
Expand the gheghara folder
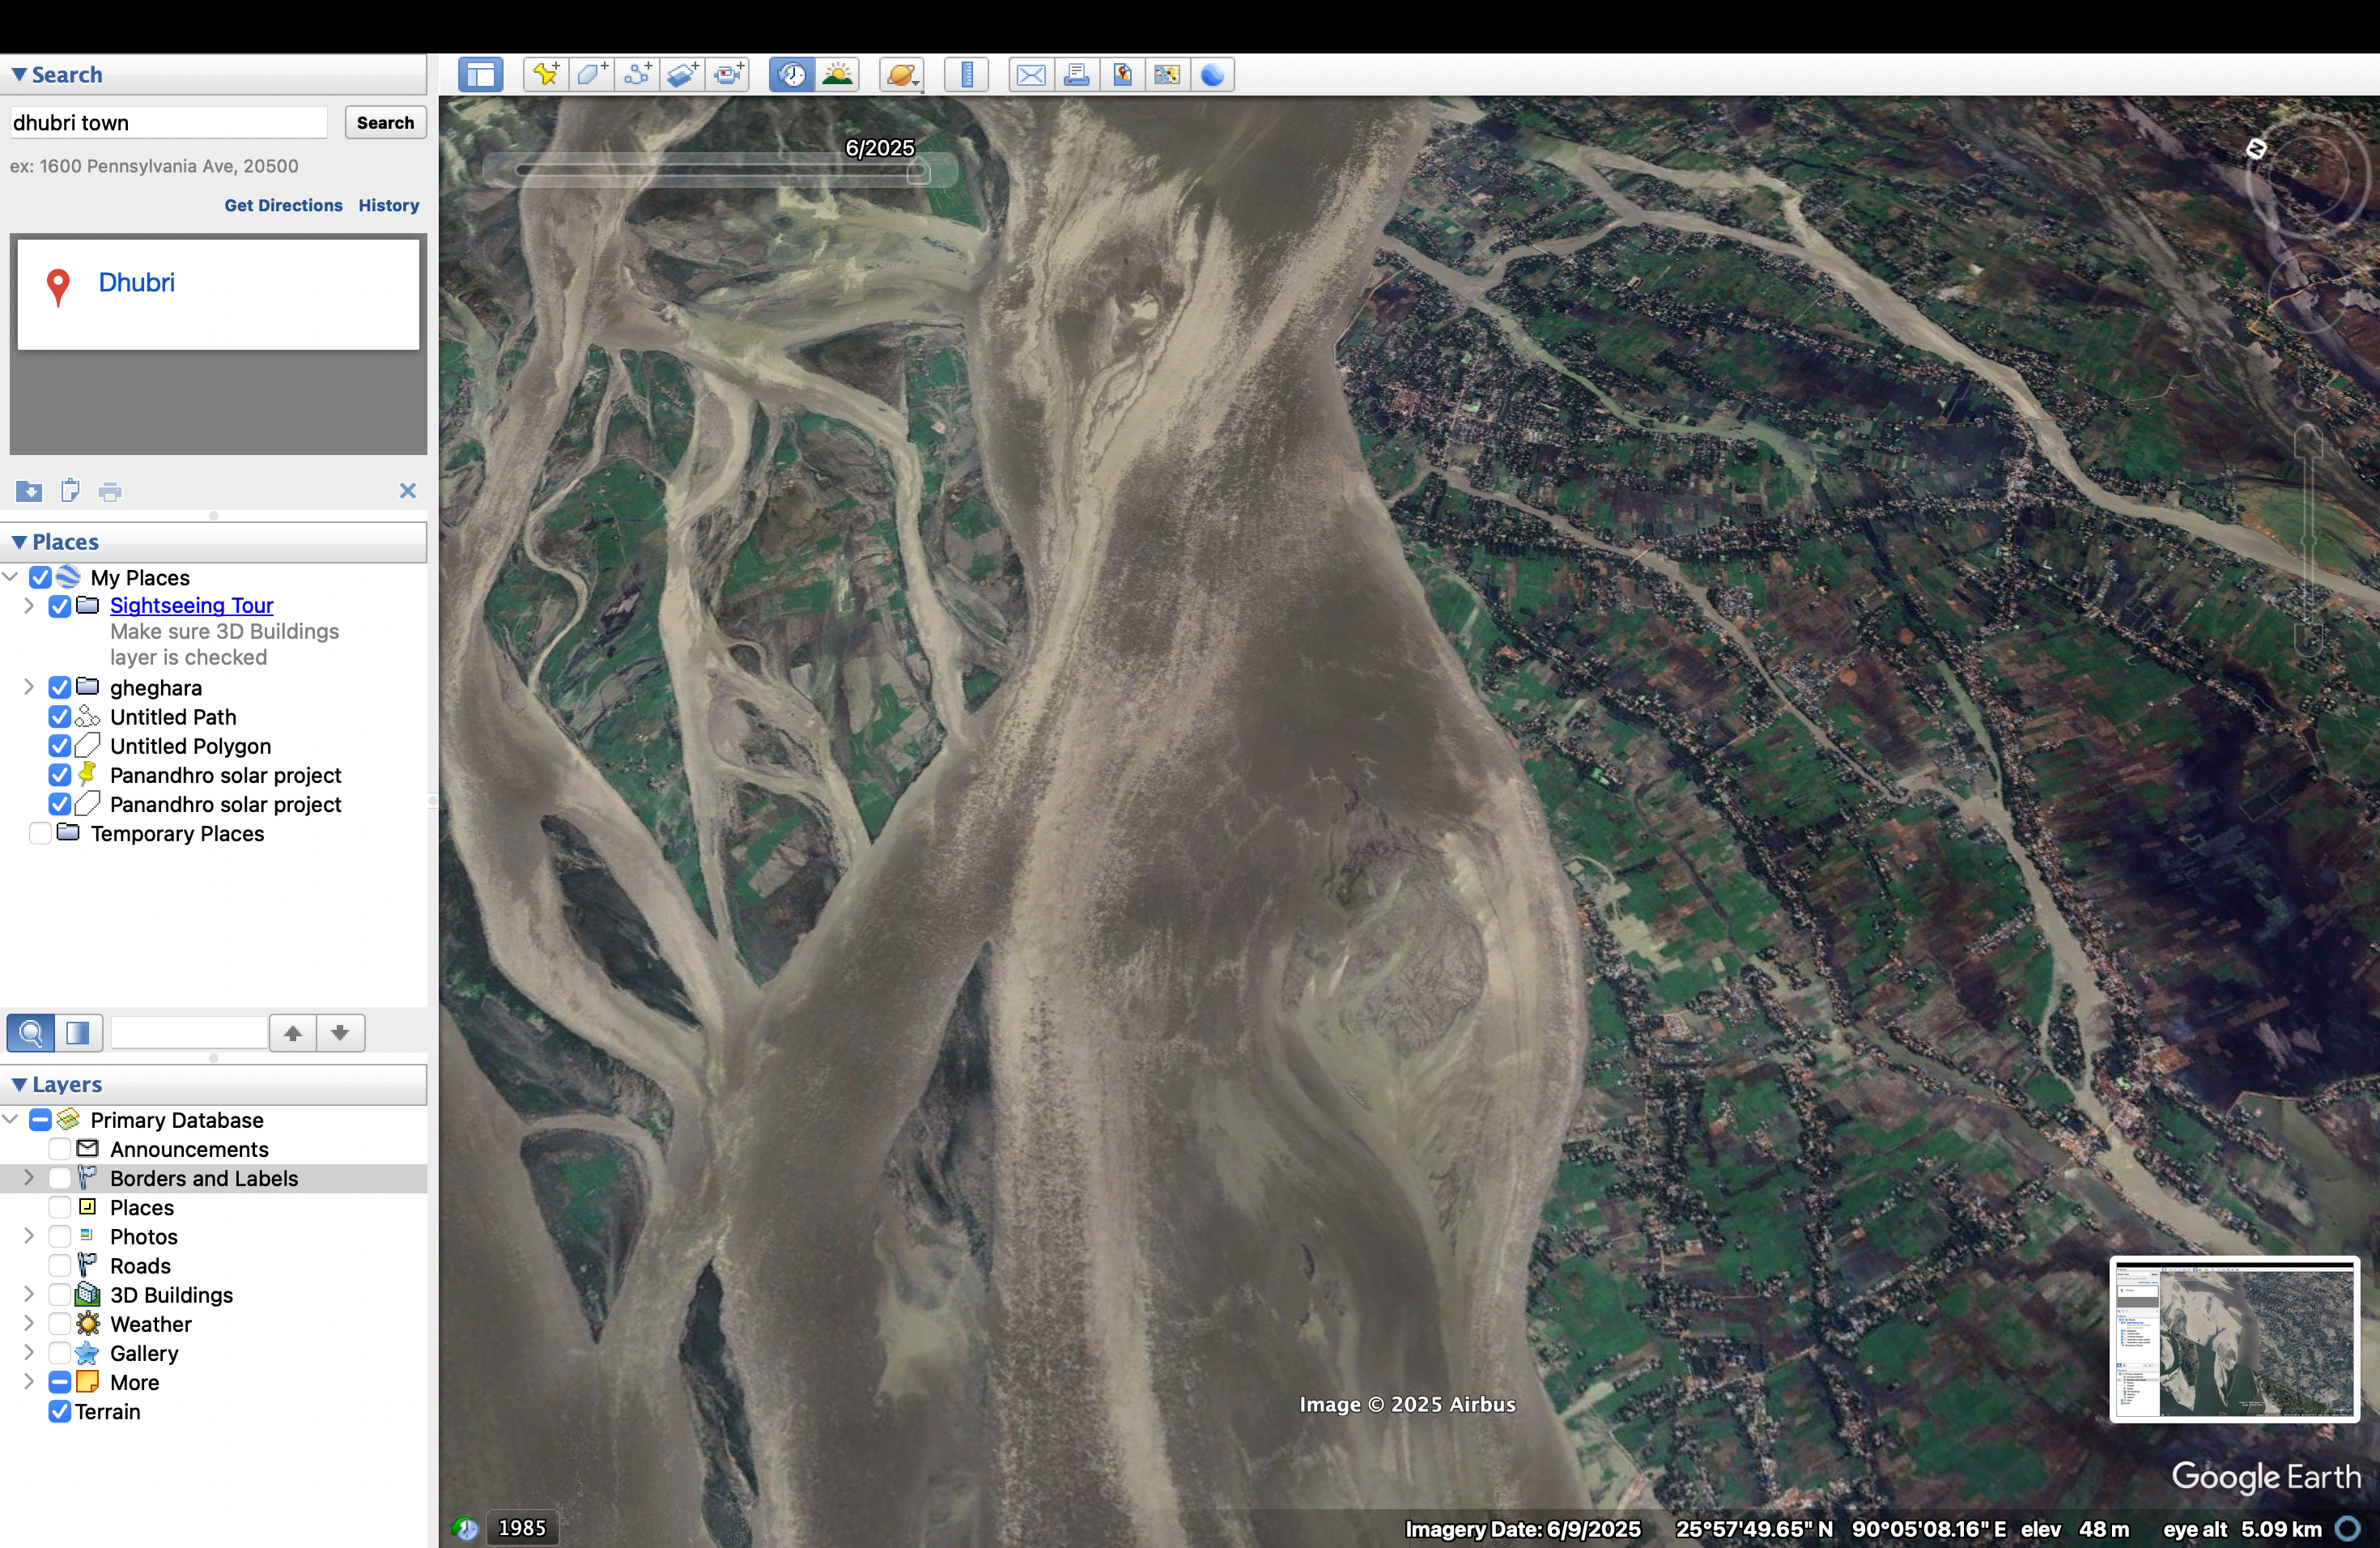tap(28, 687)
